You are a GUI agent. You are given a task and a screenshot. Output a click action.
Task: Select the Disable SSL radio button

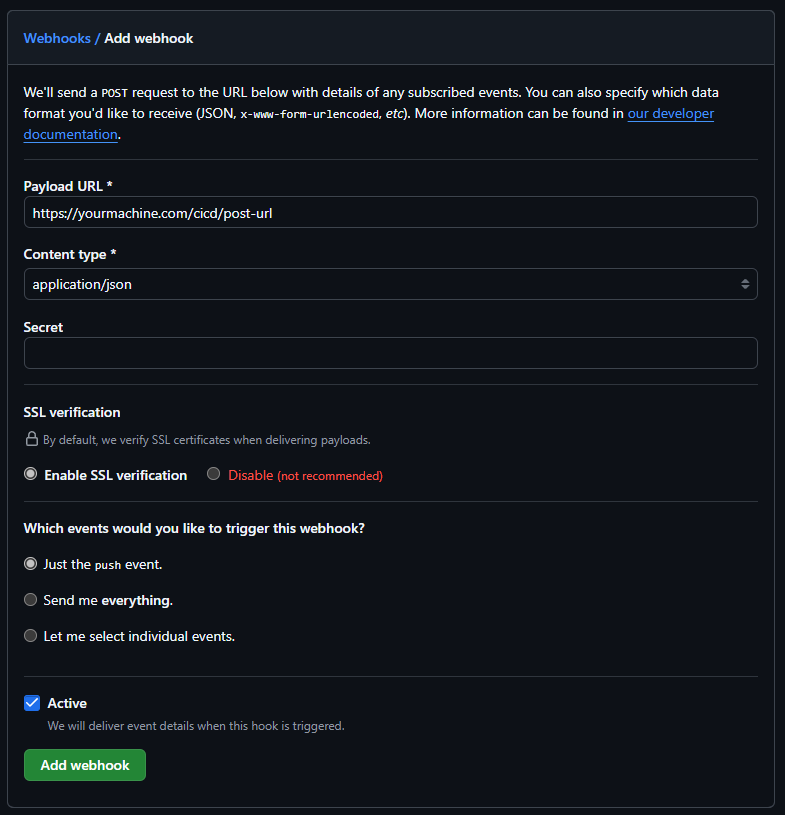pyautogui.click(x=214, y=475)
